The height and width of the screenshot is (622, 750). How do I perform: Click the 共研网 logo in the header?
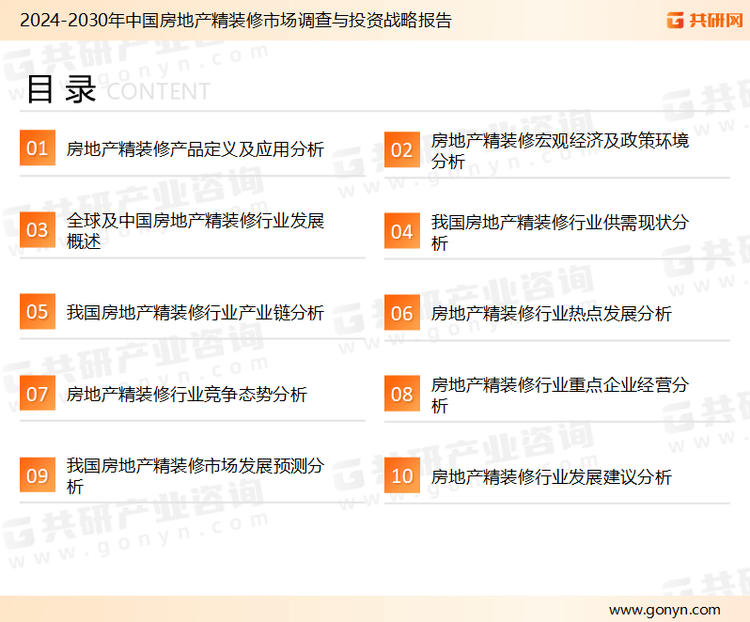tap(704, 20)
